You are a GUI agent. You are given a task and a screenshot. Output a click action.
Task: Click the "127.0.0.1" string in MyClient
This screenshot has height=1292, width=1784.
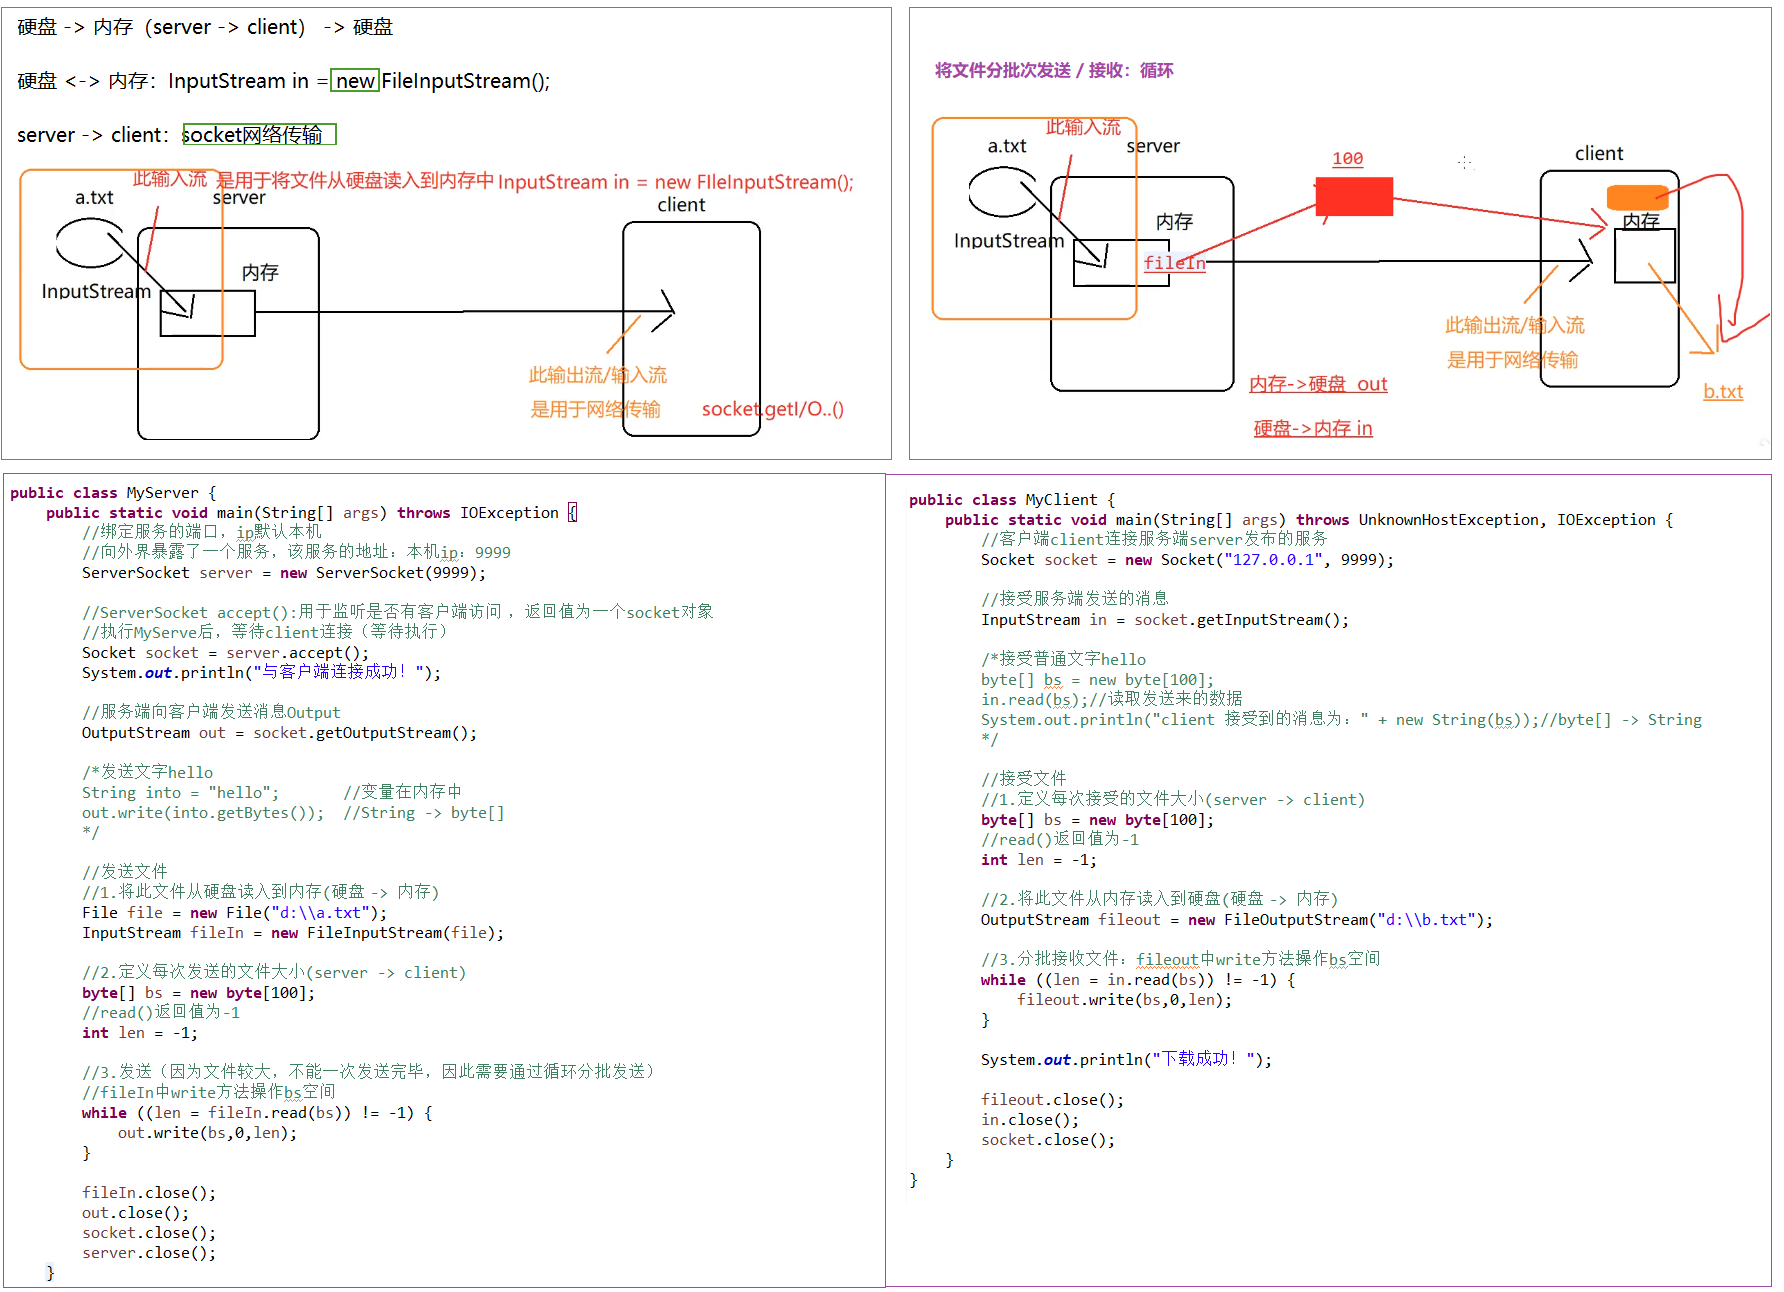pos(1273,560)
